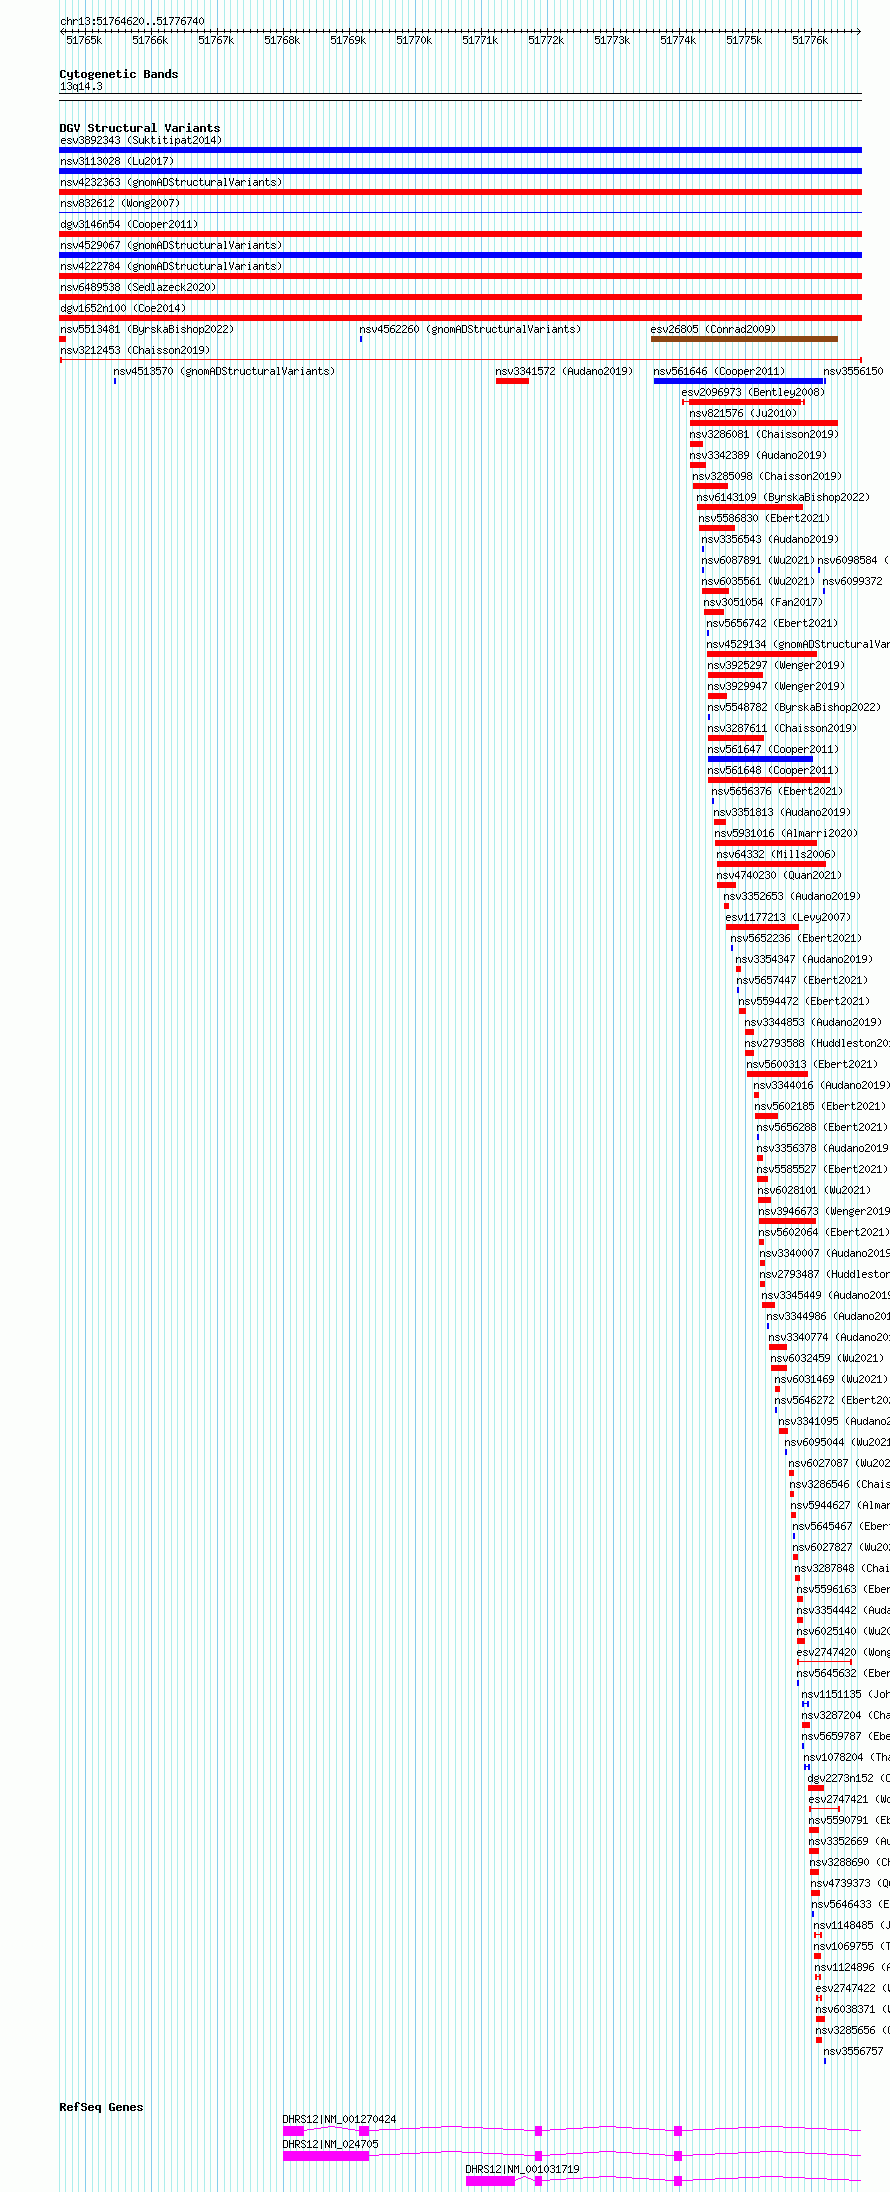Click the red nsv3341572 (Audano2019) bar
Viewport: 890px width, 2192px height.
pyautogui.click(x=512, y=381)
